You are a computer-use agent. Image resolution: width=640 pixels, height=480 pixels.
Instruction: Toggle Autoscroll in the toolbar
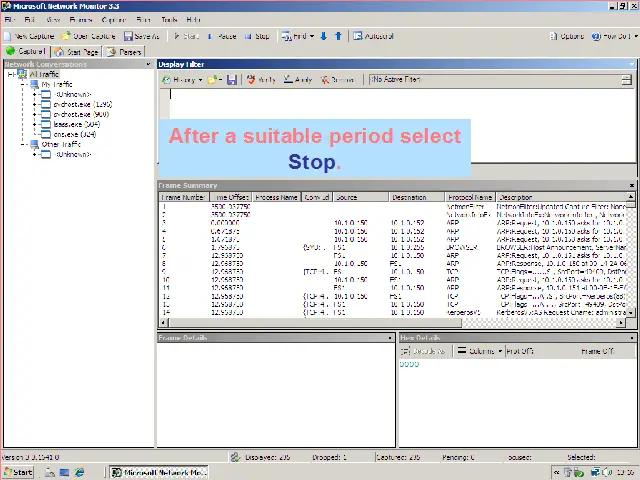(373, 36)
